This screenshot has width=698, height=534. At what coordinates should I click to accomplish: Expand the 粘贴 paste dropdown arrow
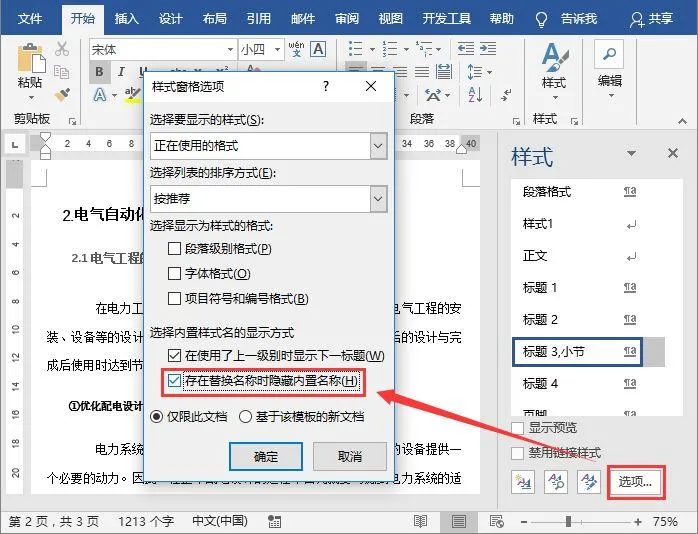[x=31, y=97]
